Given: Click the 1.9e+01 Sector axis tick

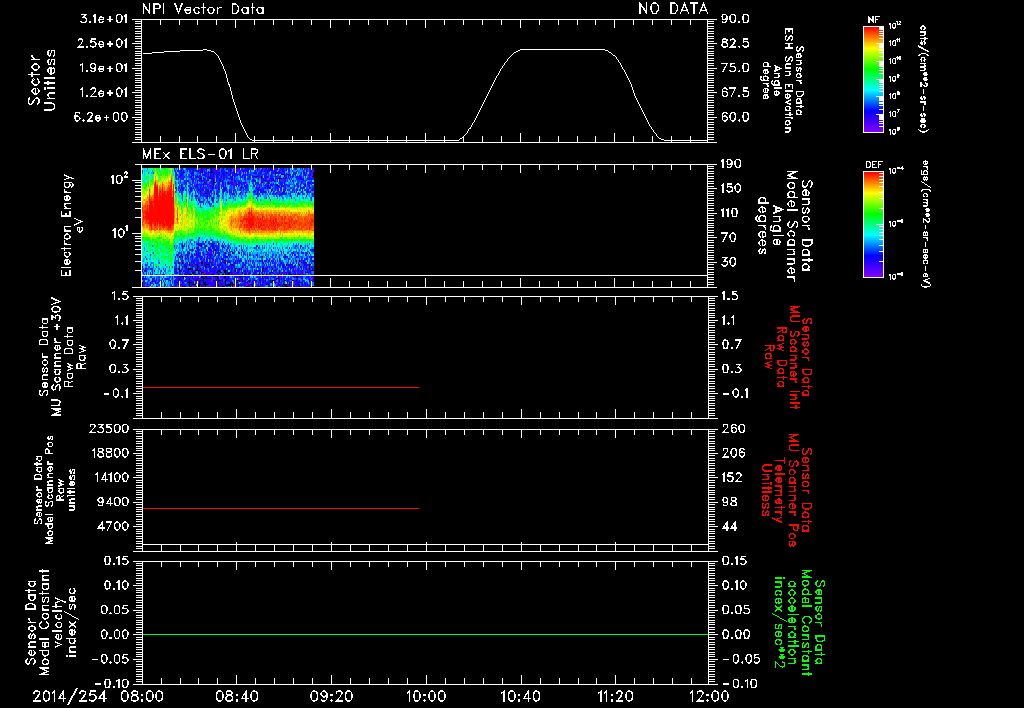Looking at the screenshot, I should (x=103, y=68).
